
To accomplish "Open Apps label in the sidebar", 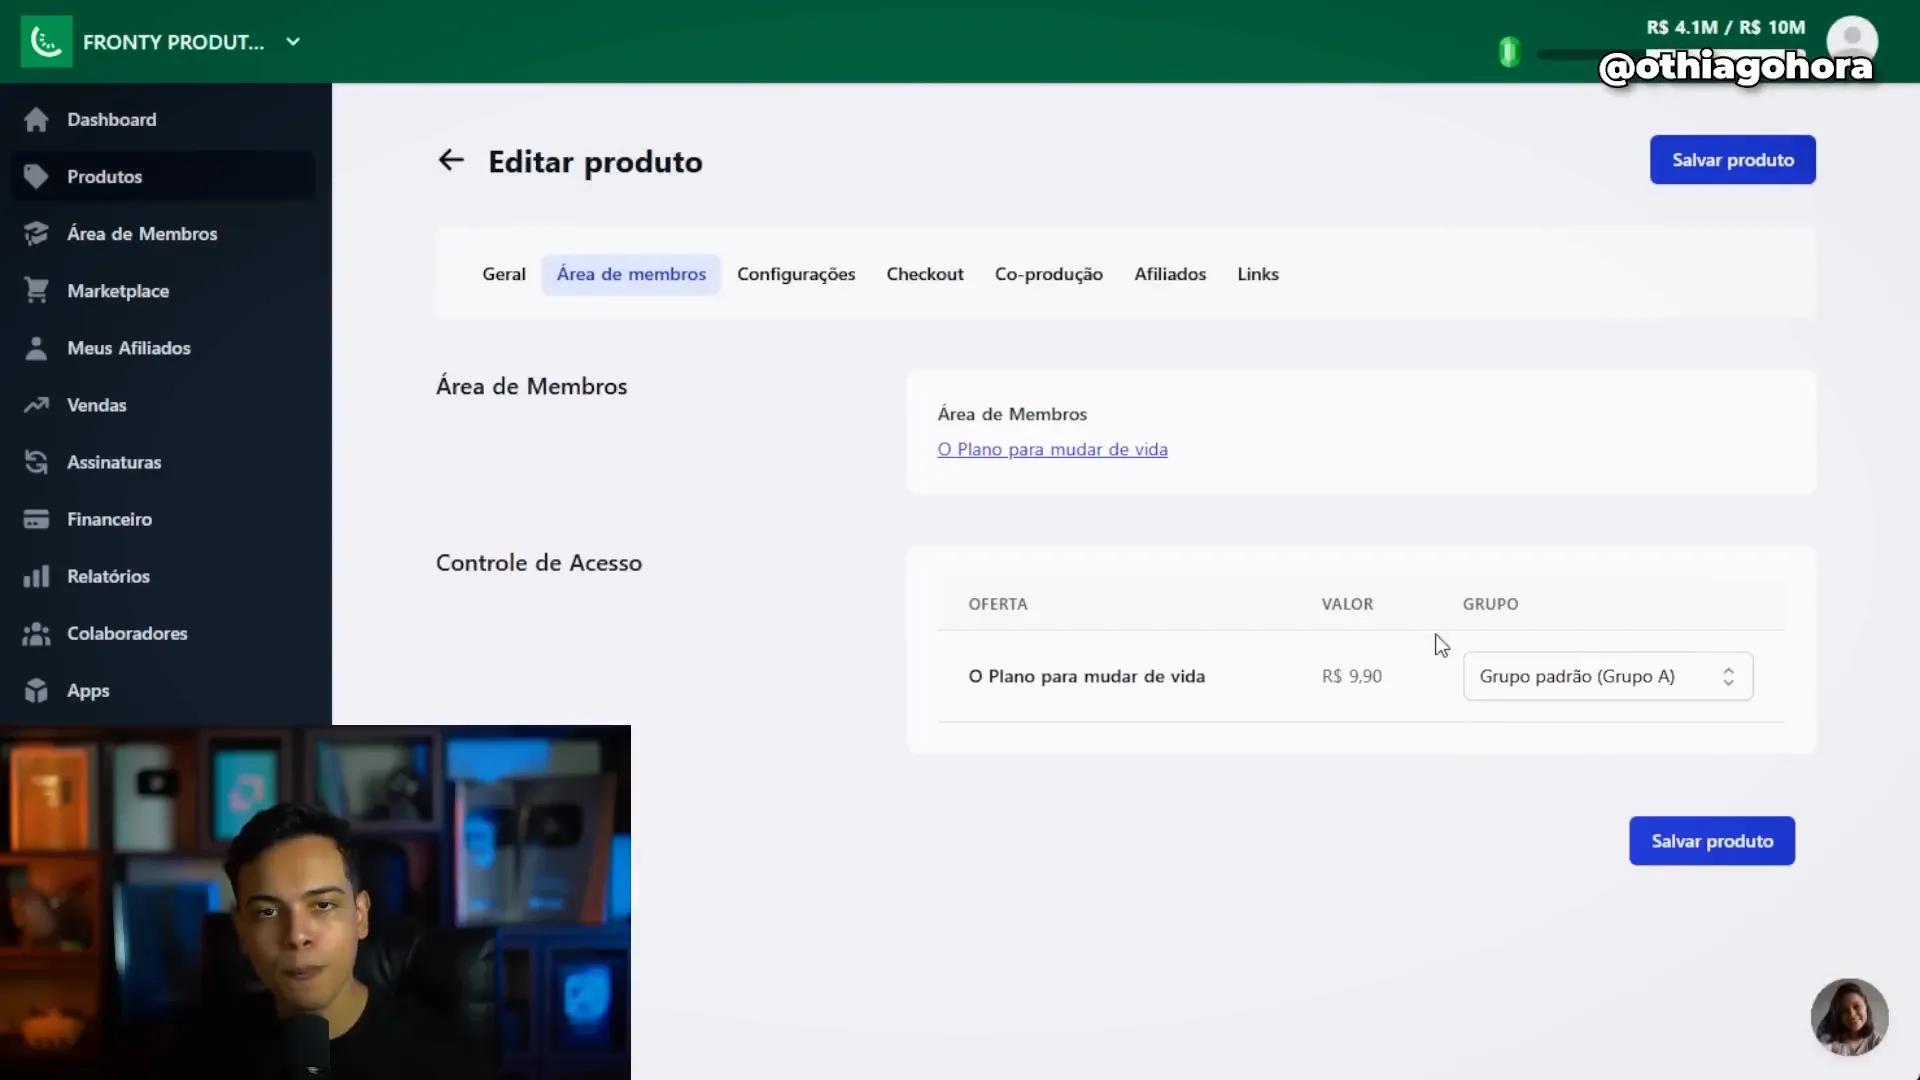I will coord(88,691).
